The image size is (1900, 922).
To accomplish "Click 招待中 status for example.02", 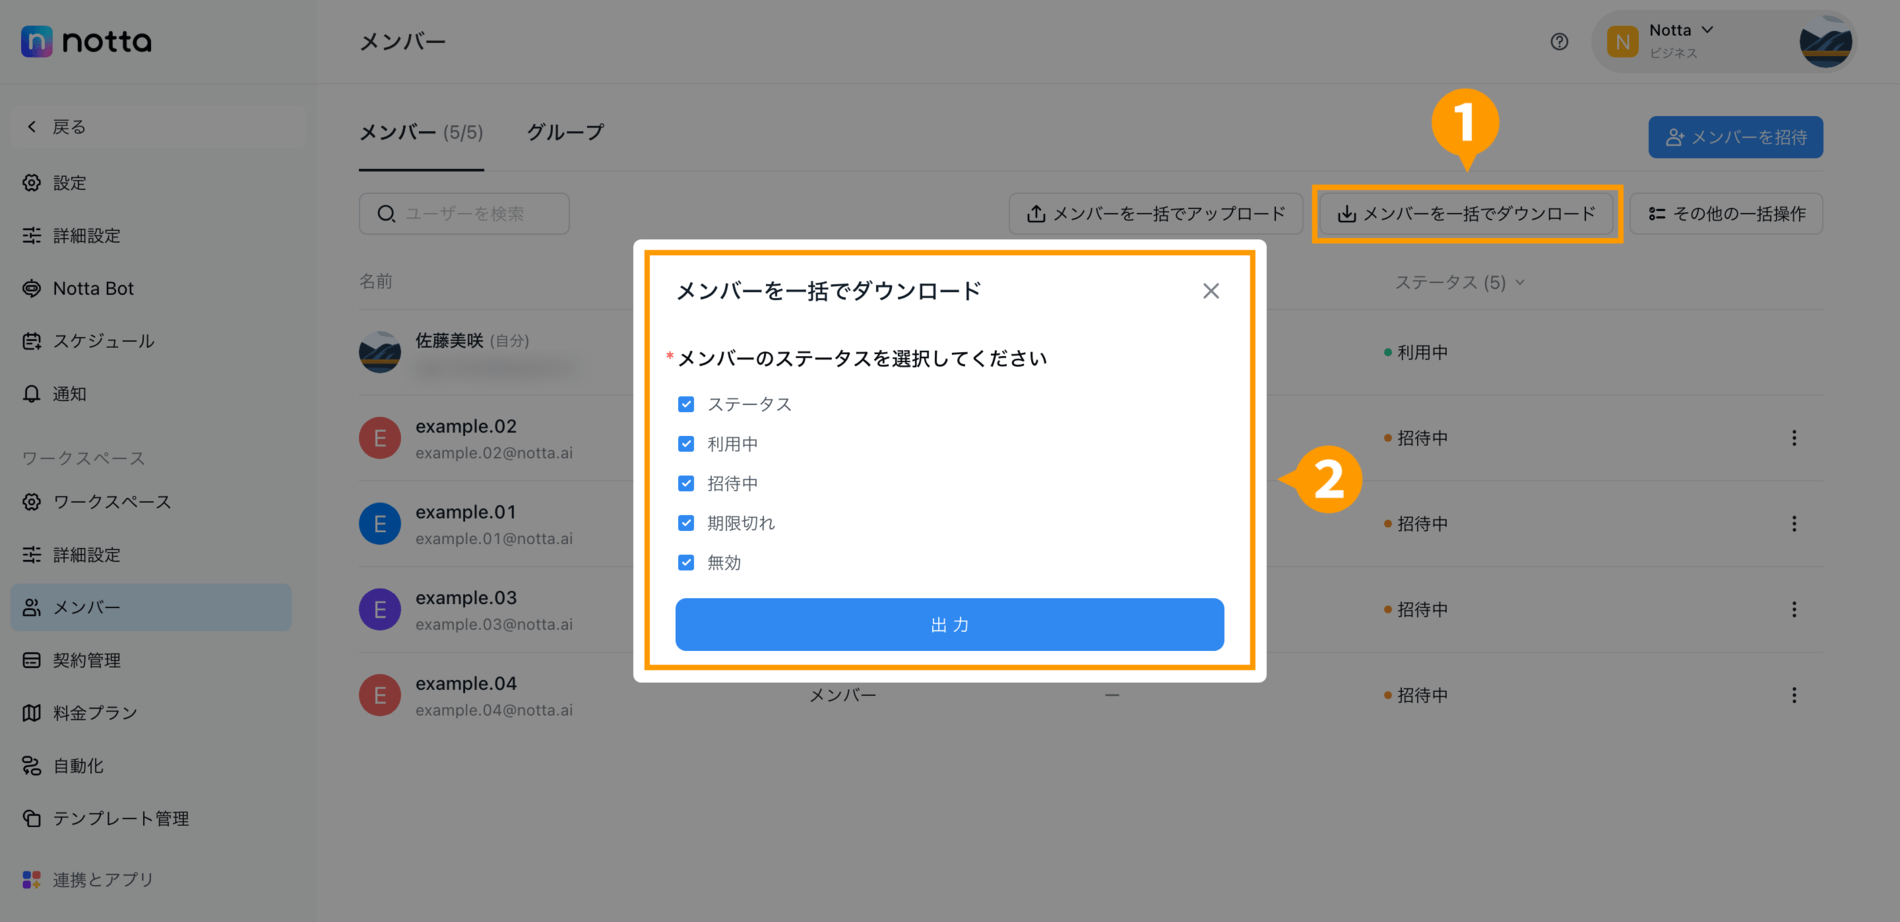I will 1416,438.
